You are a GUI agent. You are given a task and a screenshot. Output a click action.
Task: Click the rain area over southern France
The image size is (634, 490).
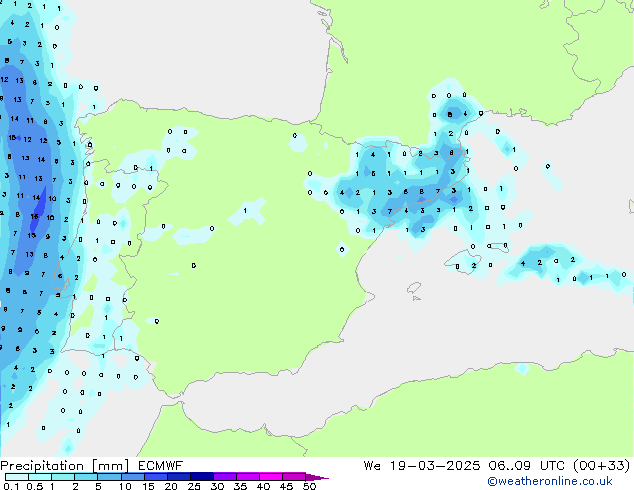pyautogui.click(x=455, y=110)
